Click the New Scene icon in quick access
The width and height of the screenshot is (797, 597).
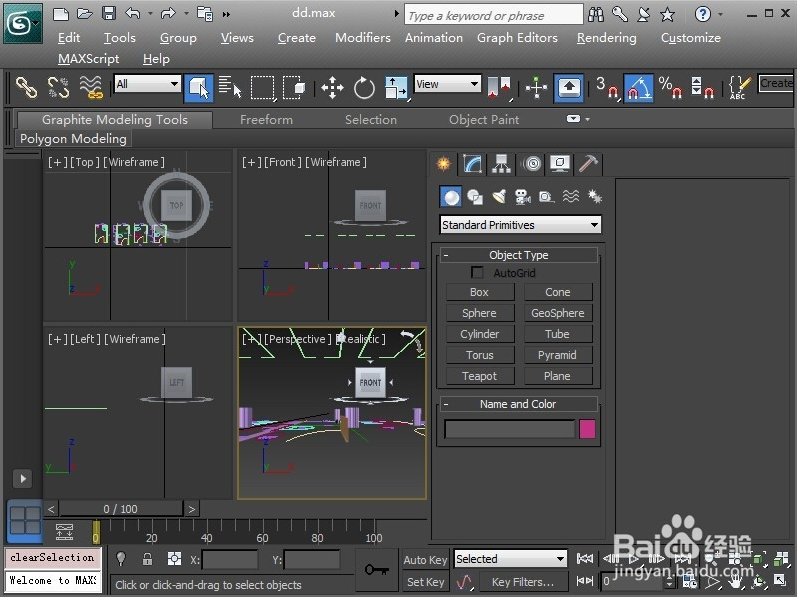[60, 14]
